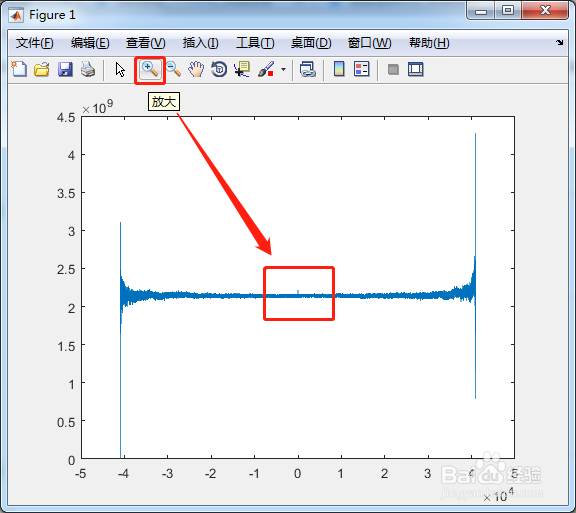The image size is (576, 513).
Task: Open the Brush color dropdown arrow
Action: click(x=283, y=69)
